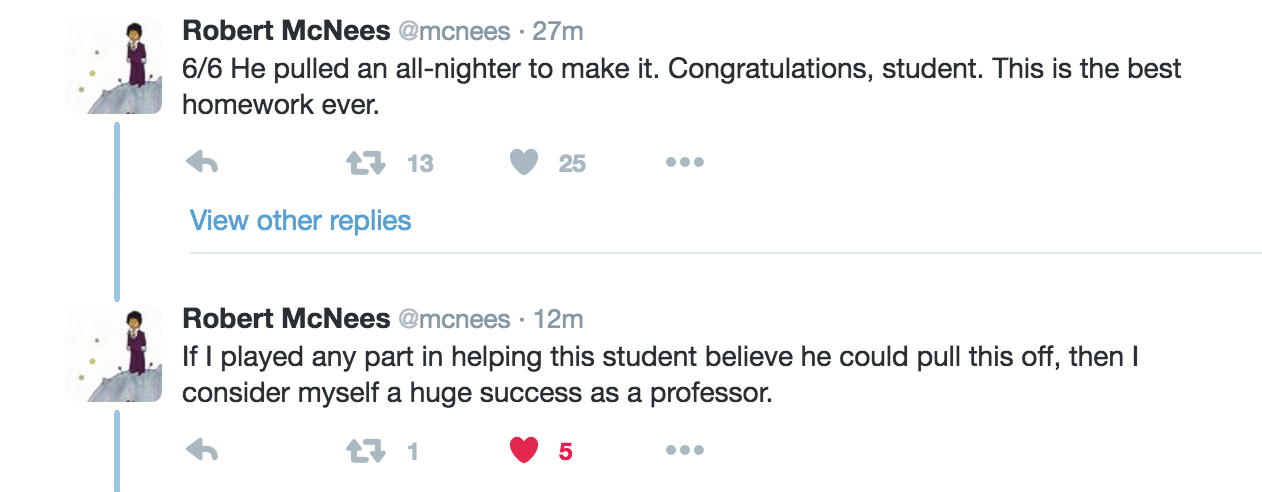Open Robert McNees name on the 27m tweet

point(286,31)
